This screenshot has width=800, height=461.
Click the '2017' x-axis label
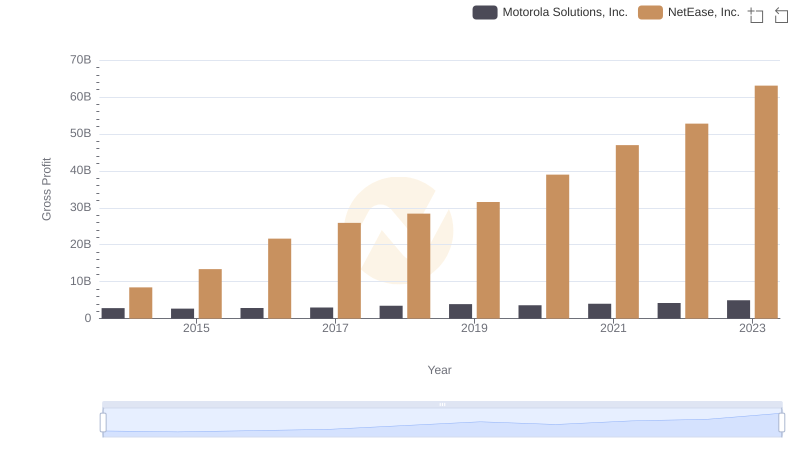[x=335, y=328]
